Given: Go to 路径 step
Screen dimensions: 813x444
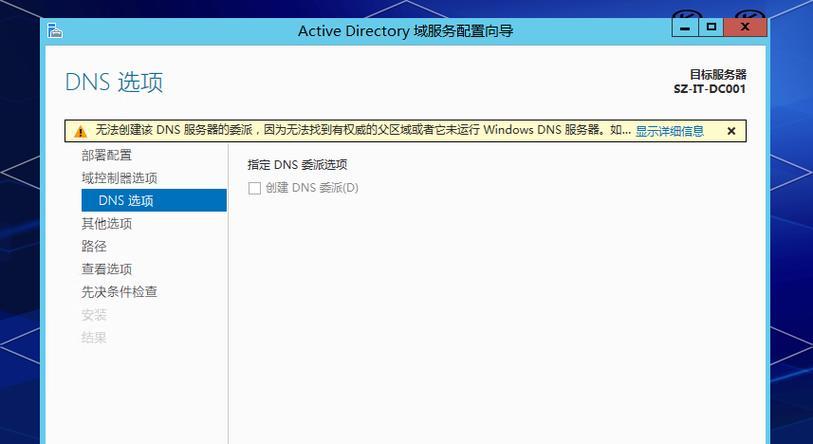Looking at the screenshot, I should tap(94, 246).
